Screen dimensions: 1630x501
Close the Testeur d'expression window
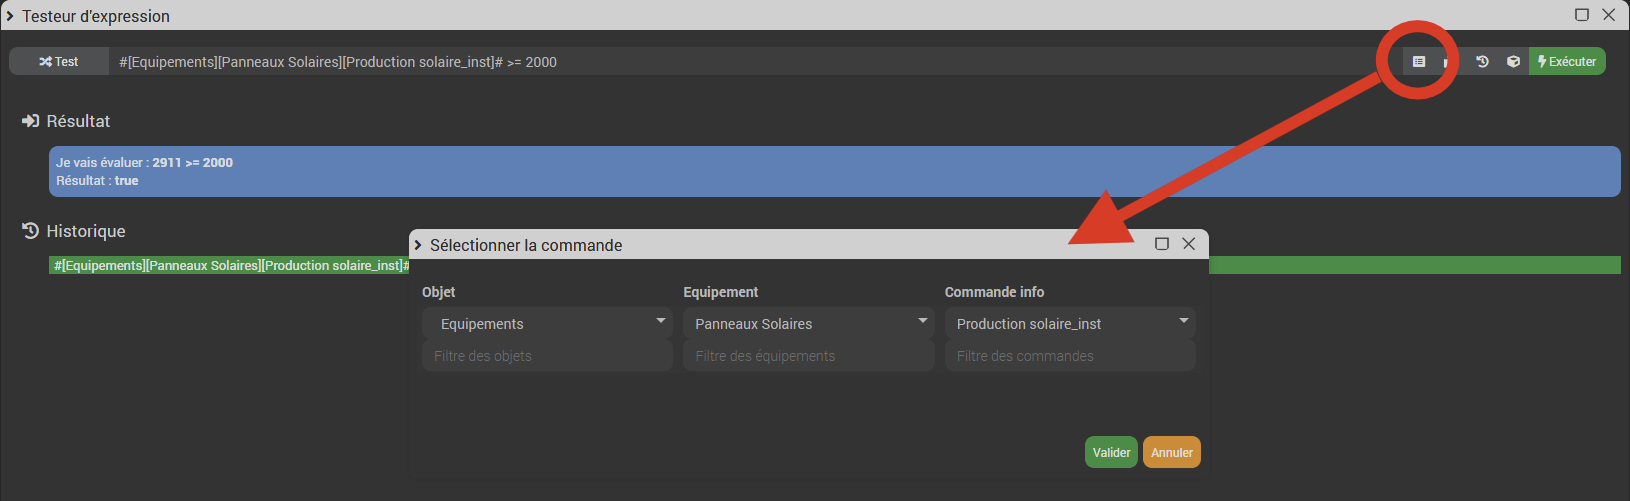pos(1608,15)
